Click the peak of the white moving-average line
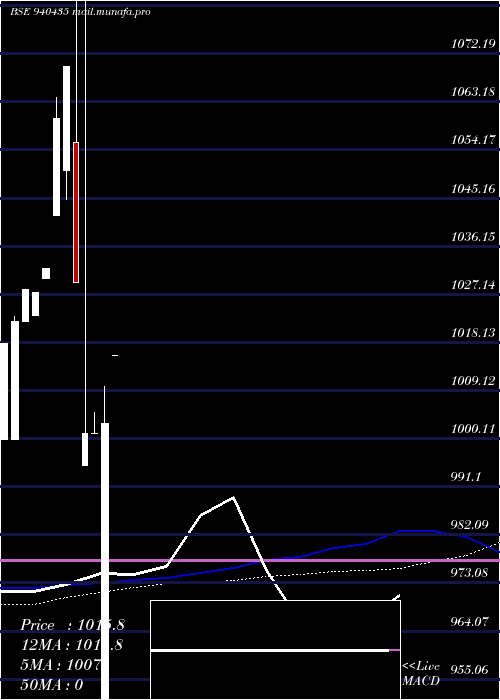Screen dimensions: 500x700 (x=233, y=497)
